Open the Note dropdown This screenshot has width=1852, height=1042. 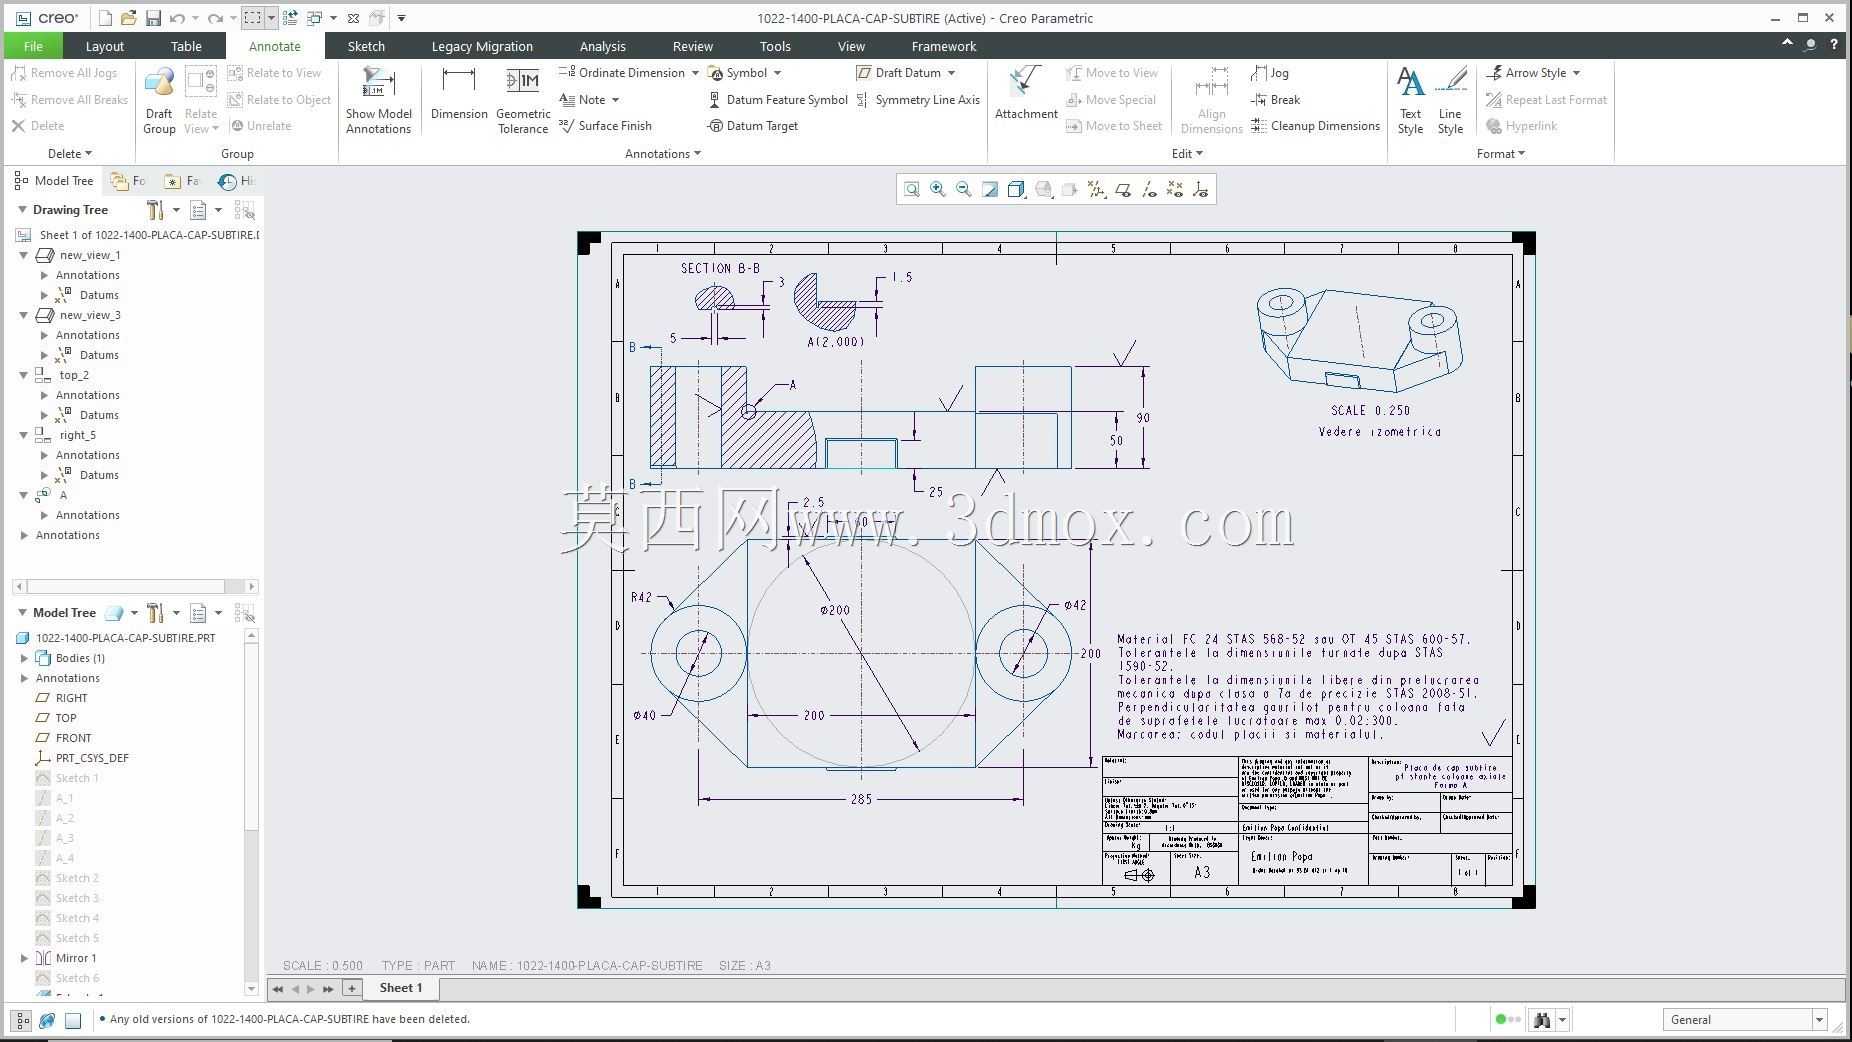615,100
